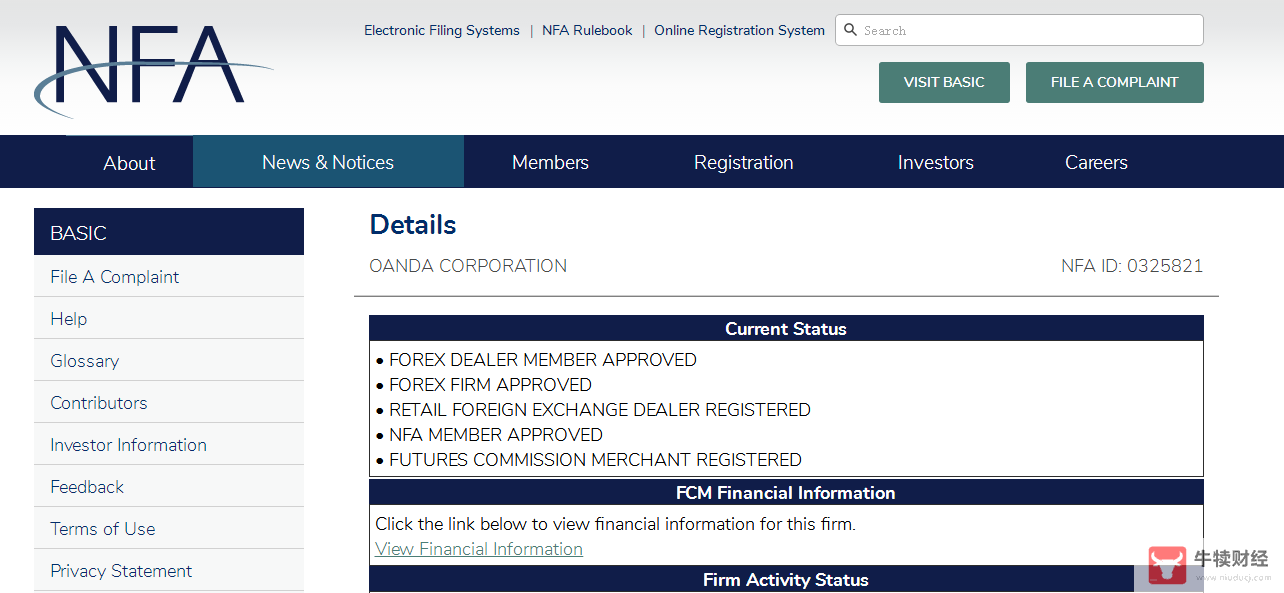The height and width of the screenshot is (593, 1284).
Task: Click the Firm Activity Status header
Action: tap(786, 579)
